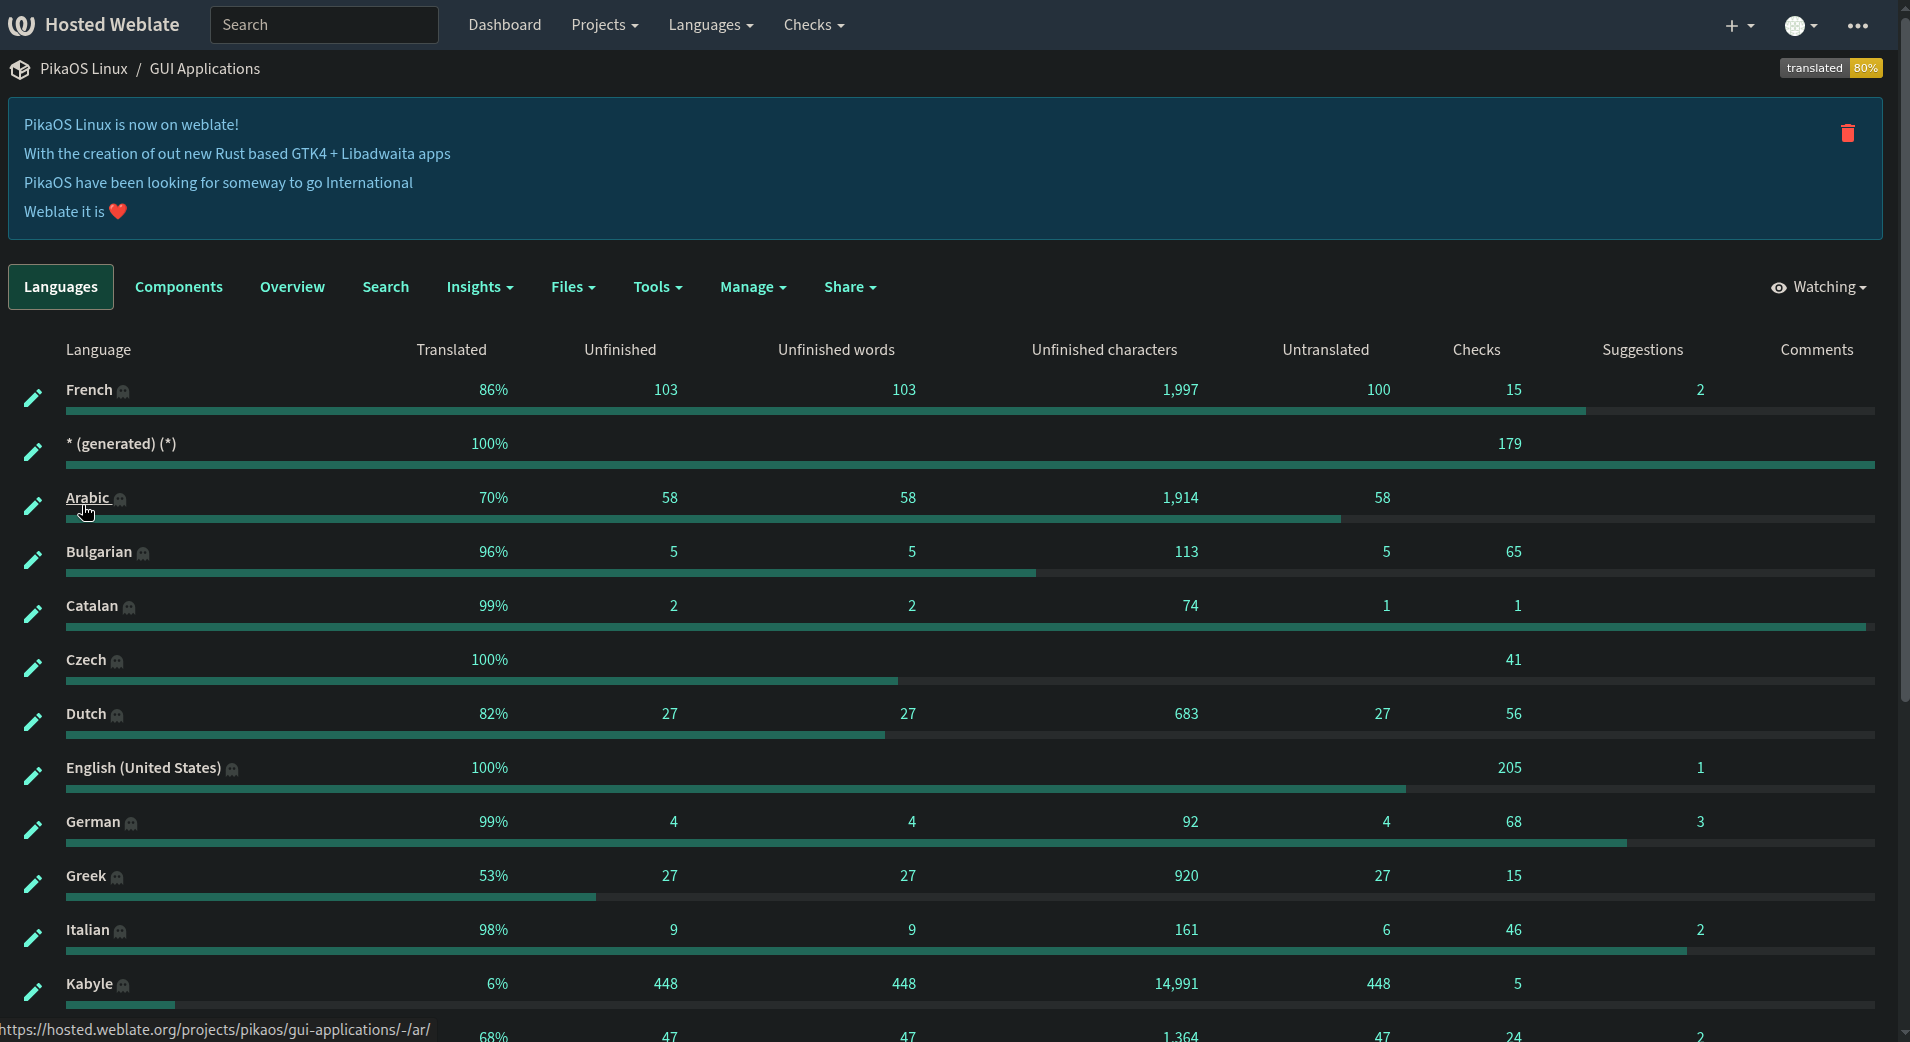Open the Tools dropdown tab
Image resolution: width=1910 pixels, height=1042 pixels.
658,287
